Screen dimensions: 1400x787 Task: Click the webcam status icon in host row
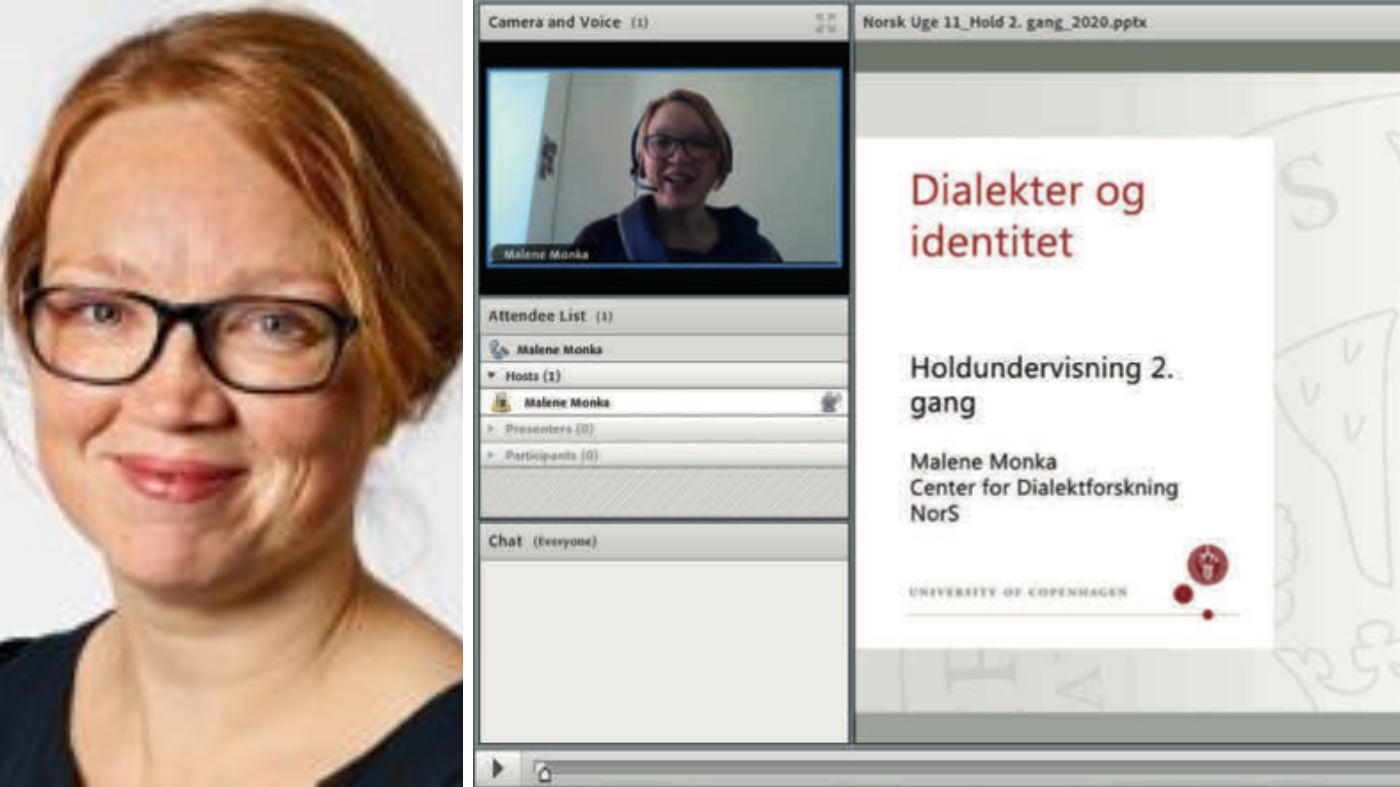click(829, 402)
